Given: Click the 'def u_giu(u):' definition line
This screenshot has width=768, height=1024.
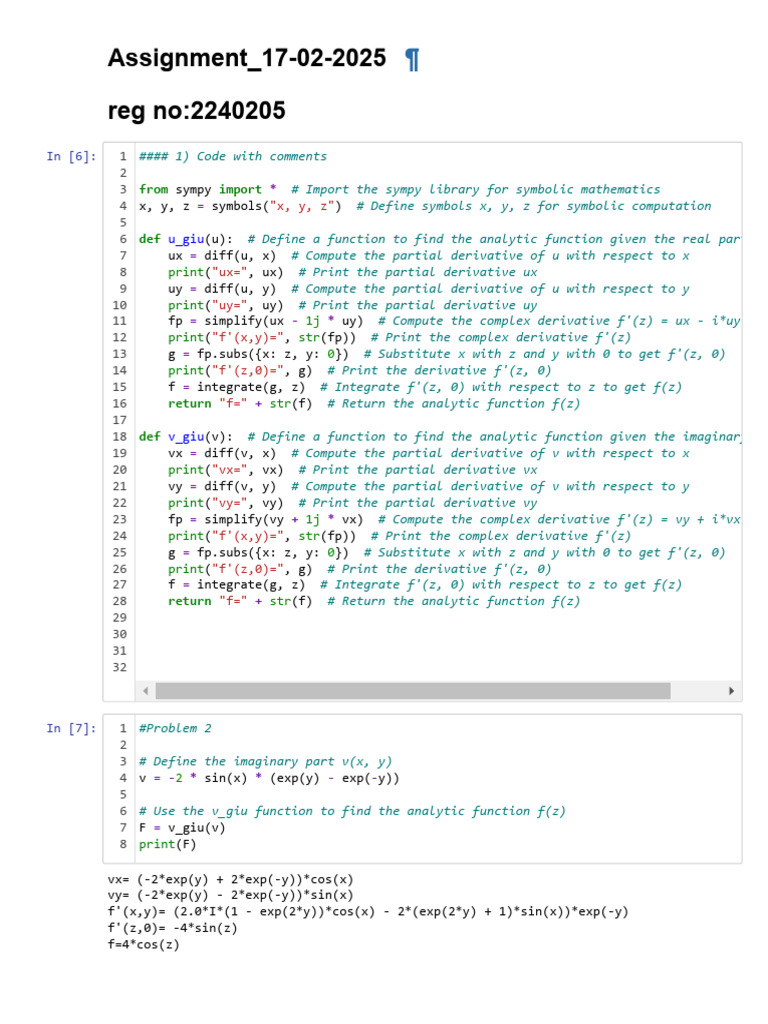Looking at the screenshot, I should [x=439, y=239].
